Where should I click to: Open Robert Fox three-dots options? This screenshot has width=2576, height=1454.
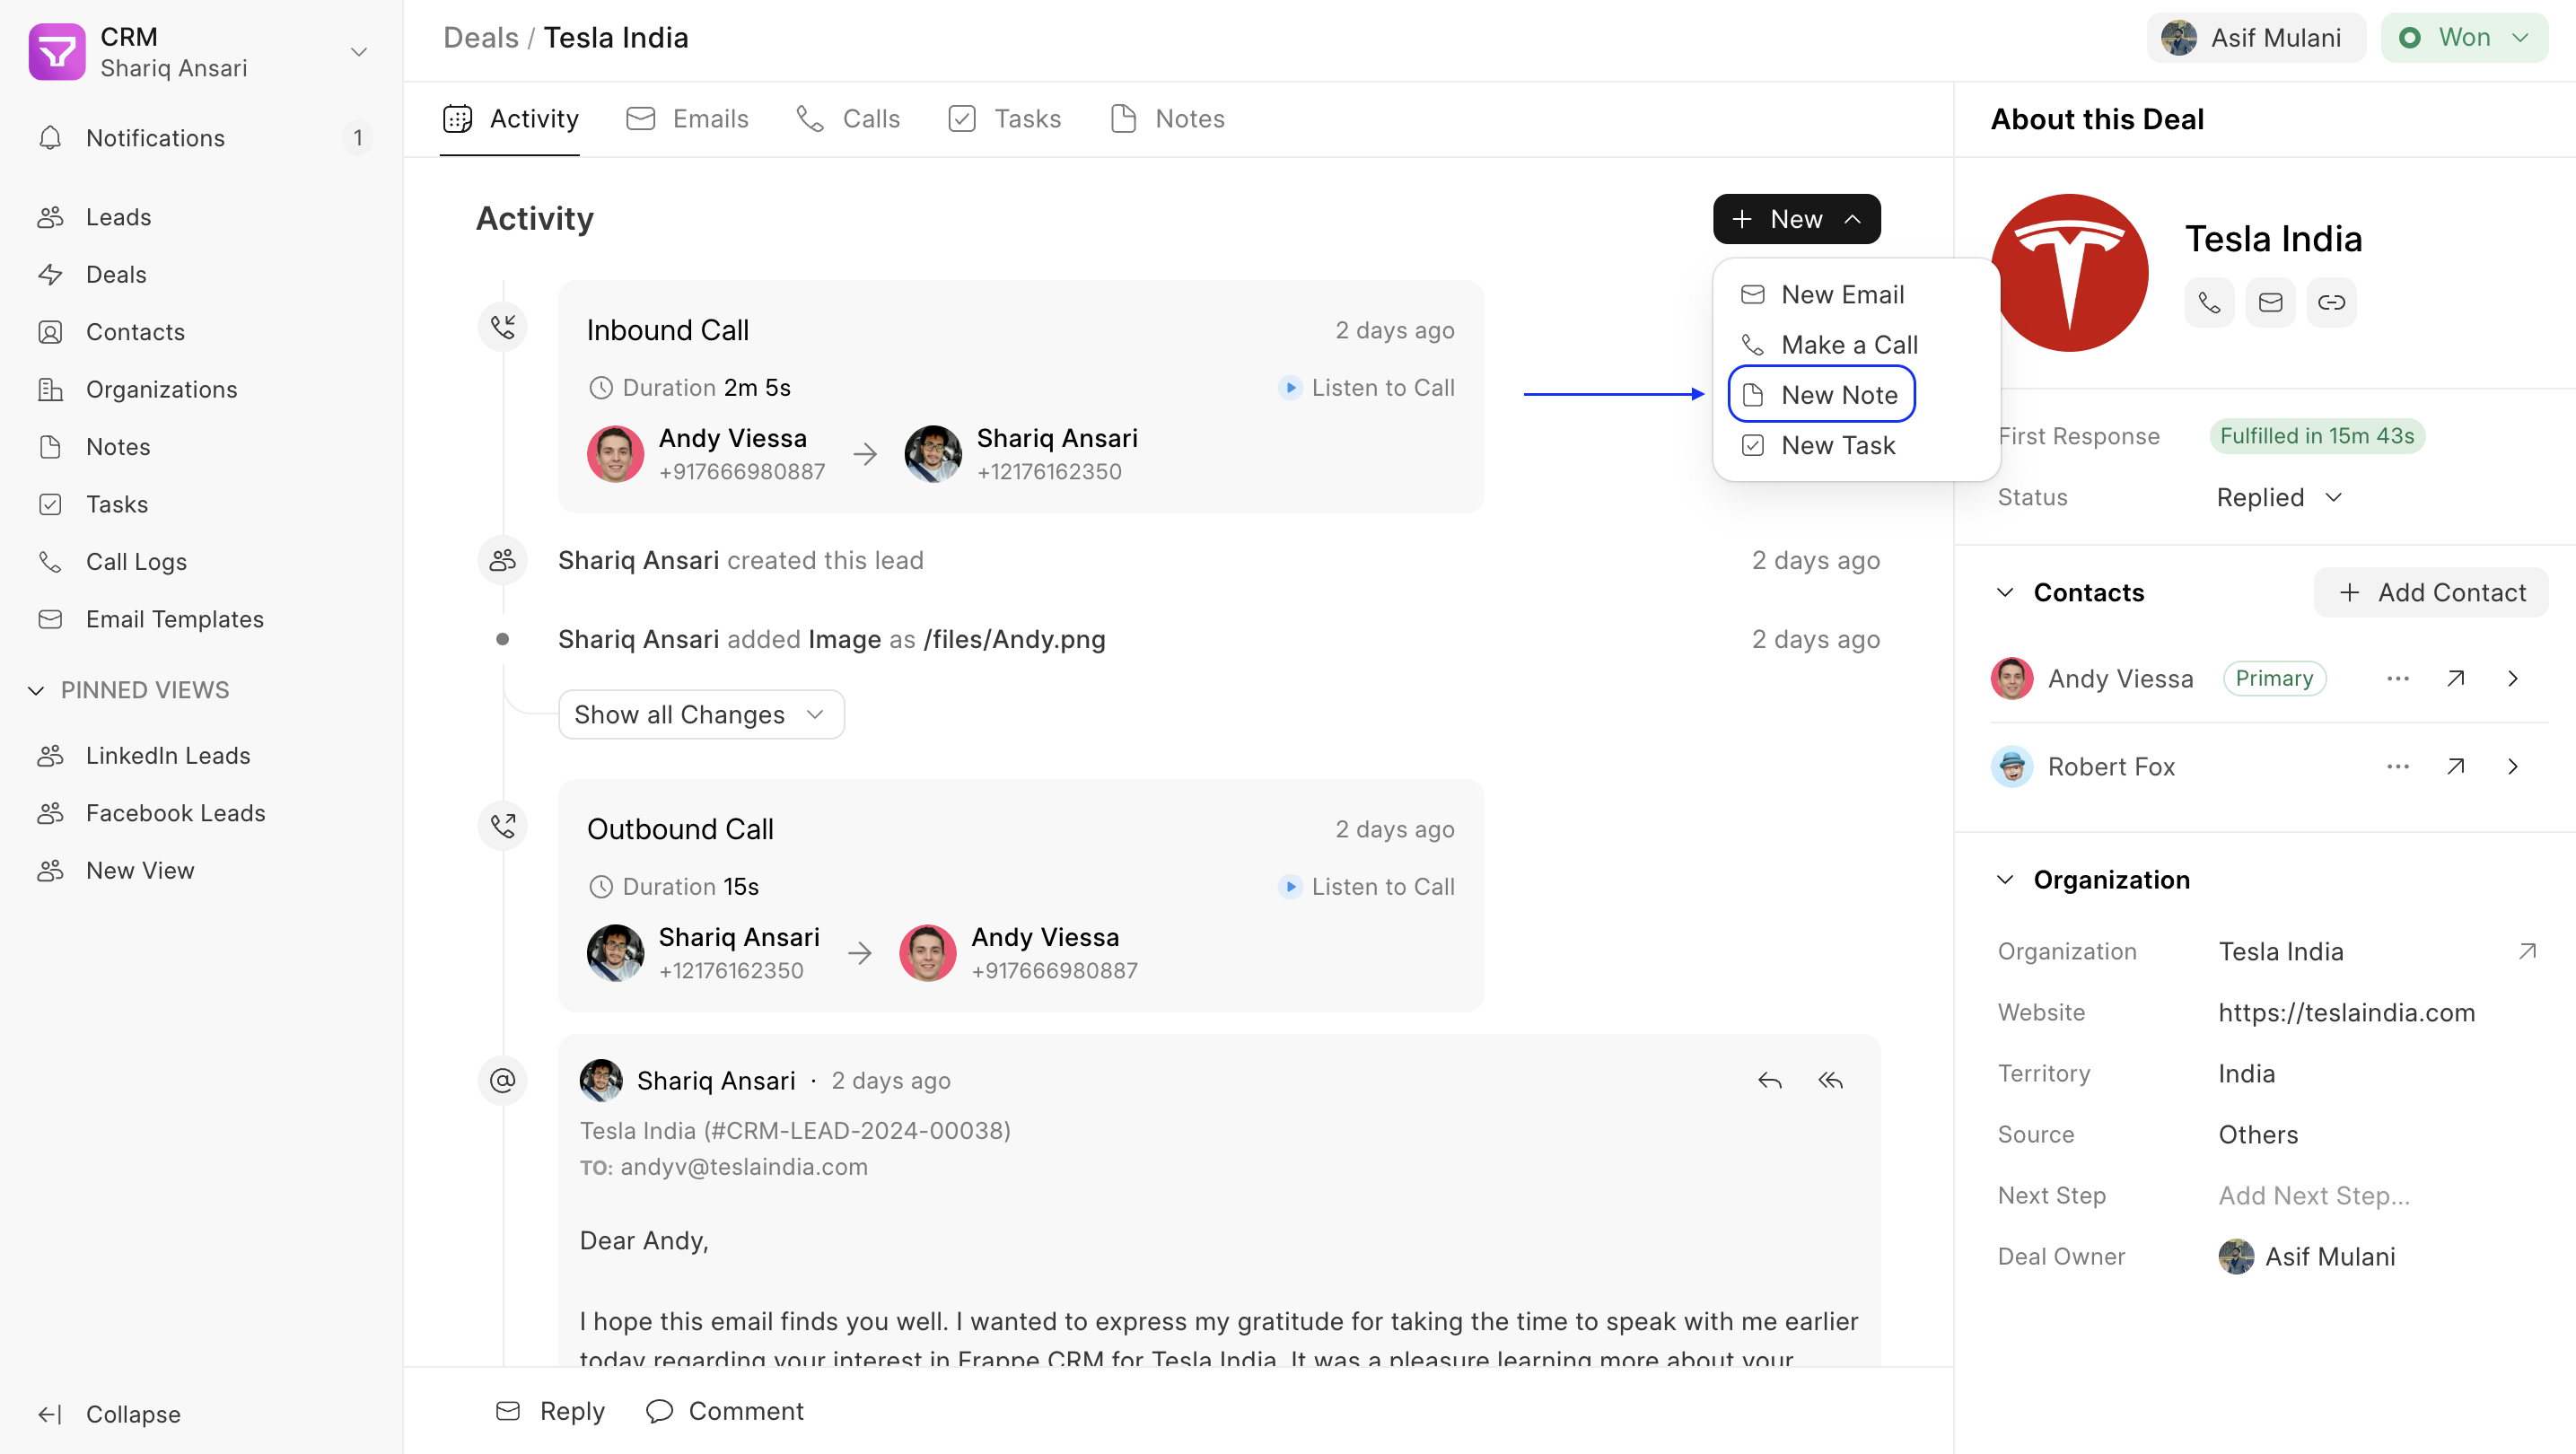[x=2397, y=766]
